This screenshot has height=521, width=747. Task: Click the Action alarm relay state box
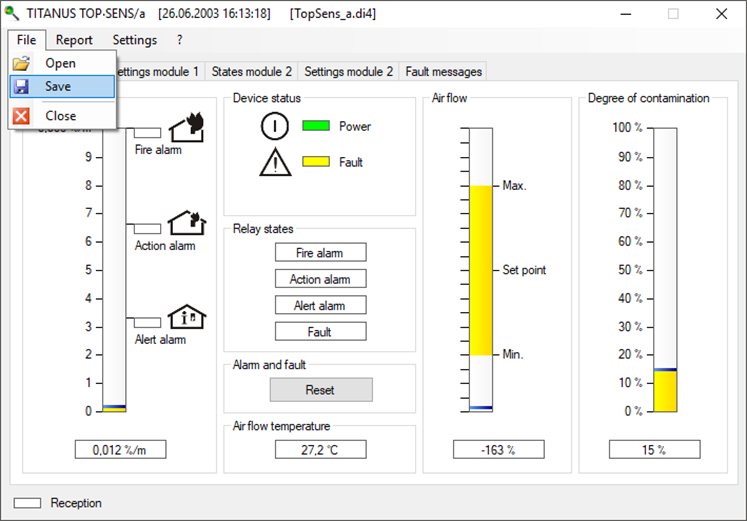point(321,279)
